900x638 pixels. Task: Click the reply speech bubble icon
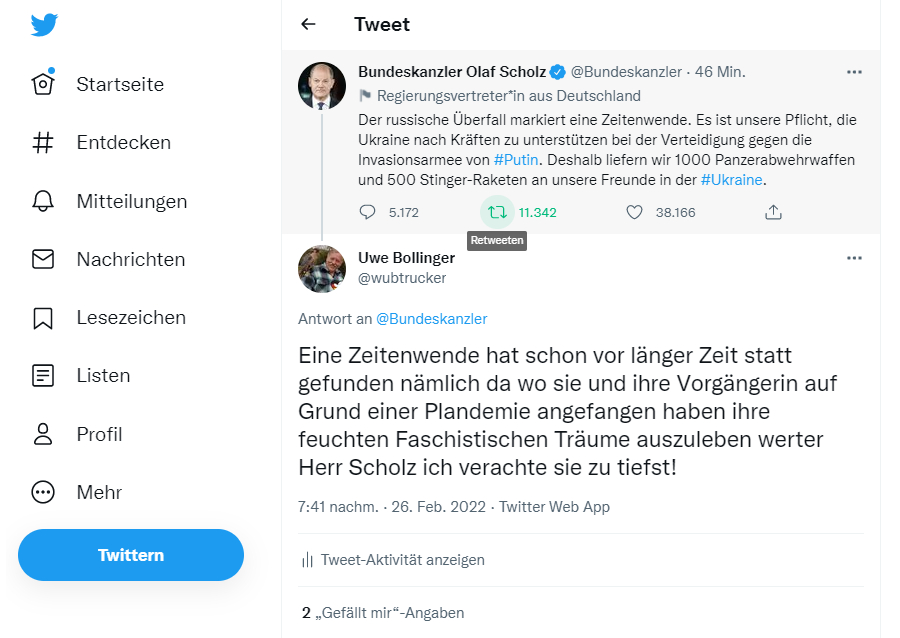tap(368, 212)
